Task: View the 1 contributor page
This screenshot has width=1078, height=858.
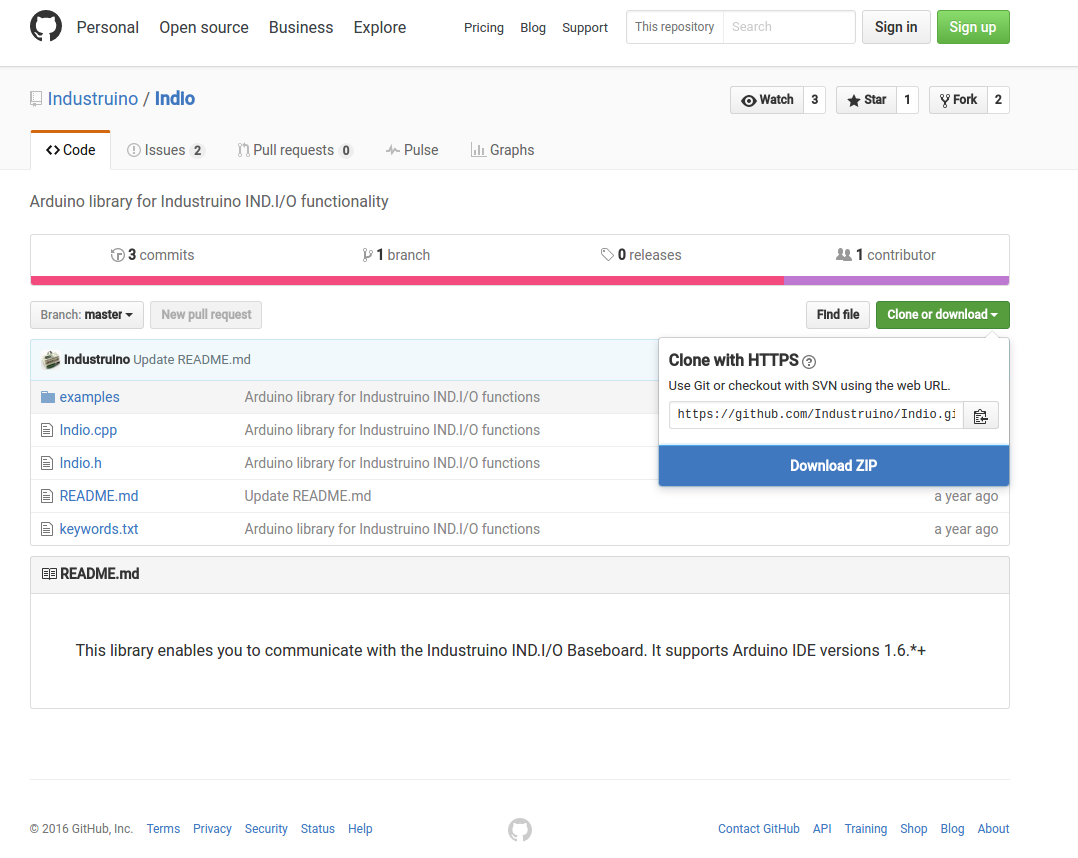Action: (x=886, y=255)
